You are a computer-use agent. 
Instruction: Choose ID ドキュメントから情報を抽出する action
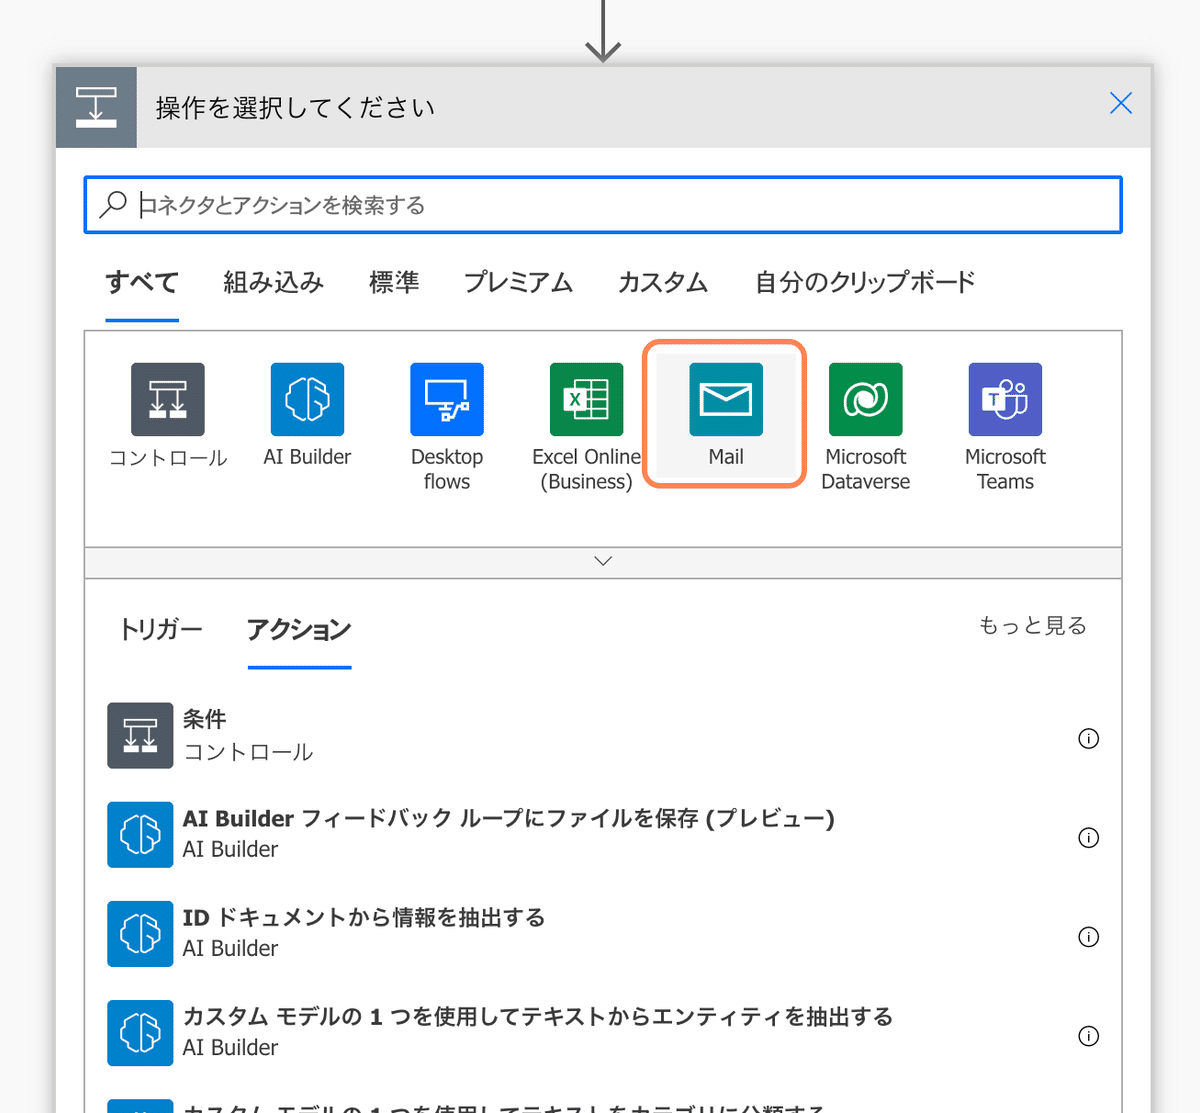(603, 933)
